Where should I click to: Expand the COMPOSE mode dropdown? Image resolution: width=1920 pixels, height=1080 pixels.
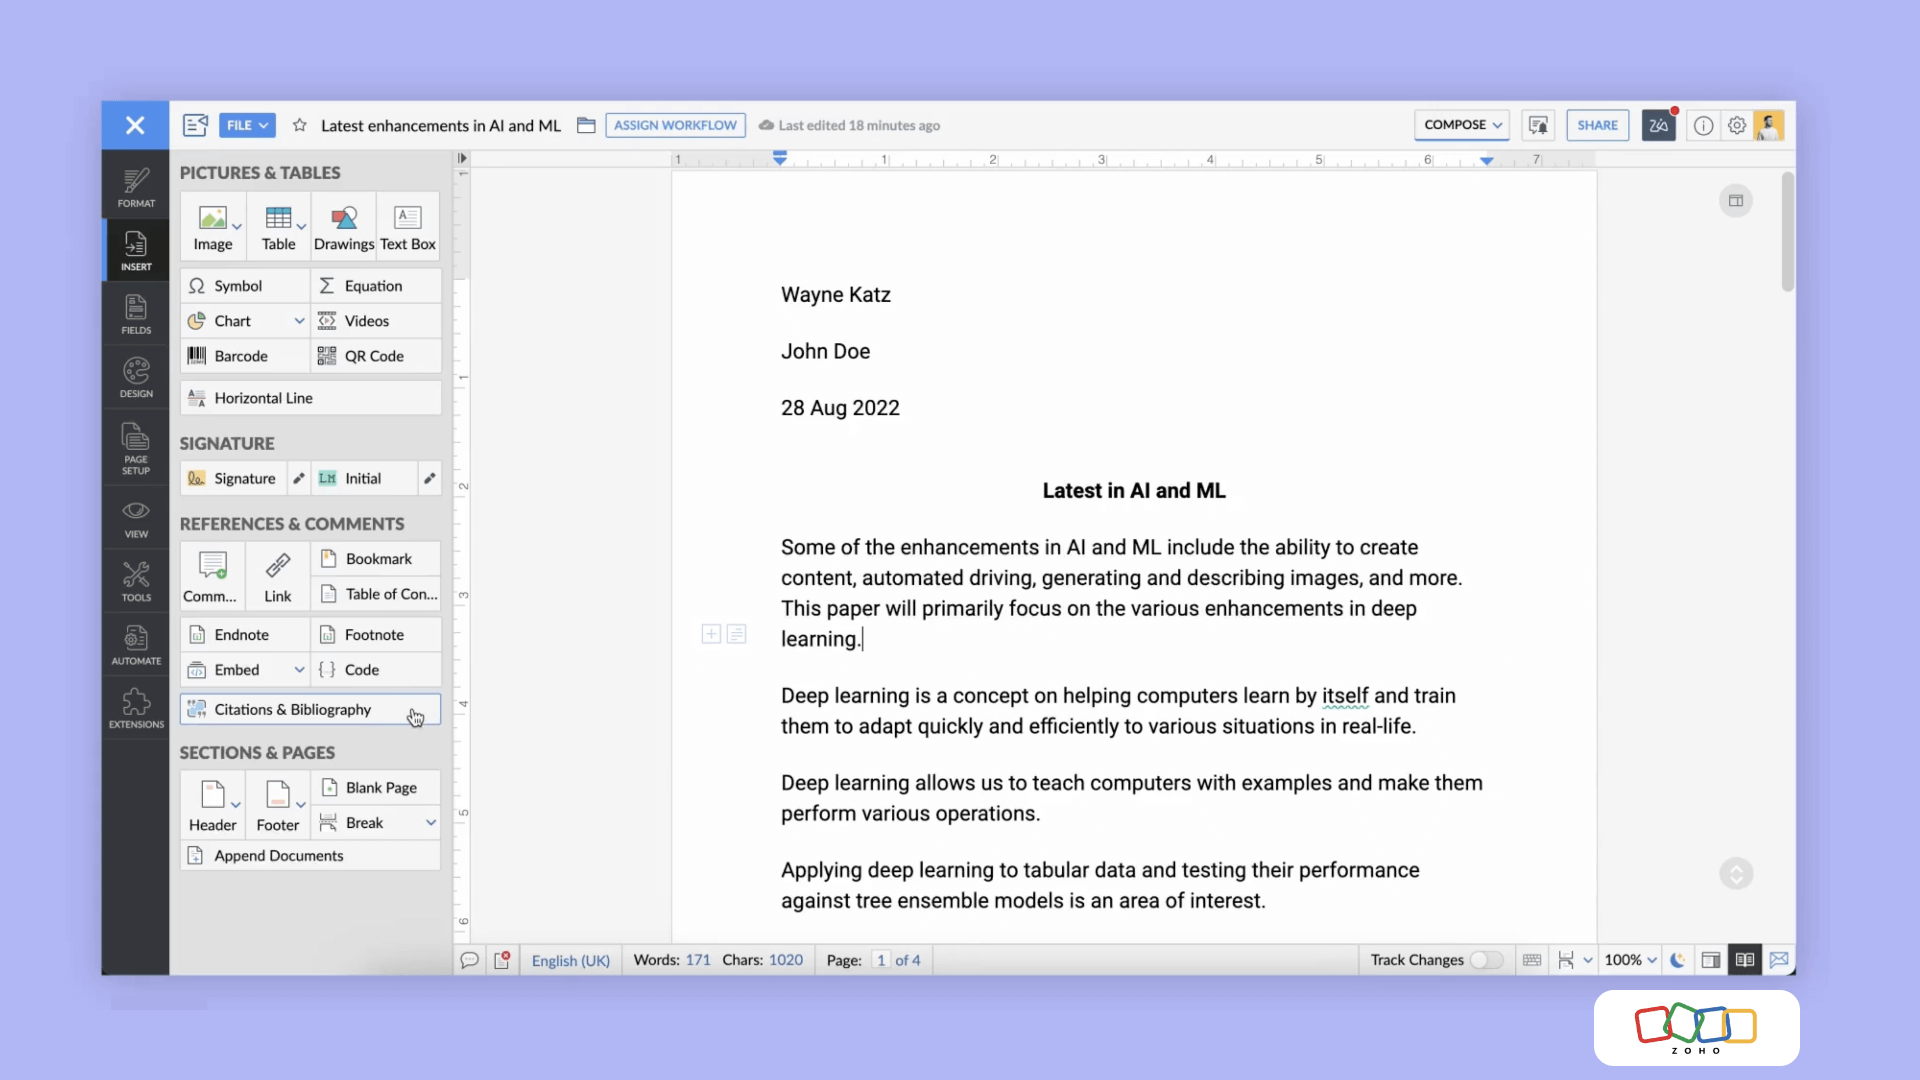(1462, 125)
